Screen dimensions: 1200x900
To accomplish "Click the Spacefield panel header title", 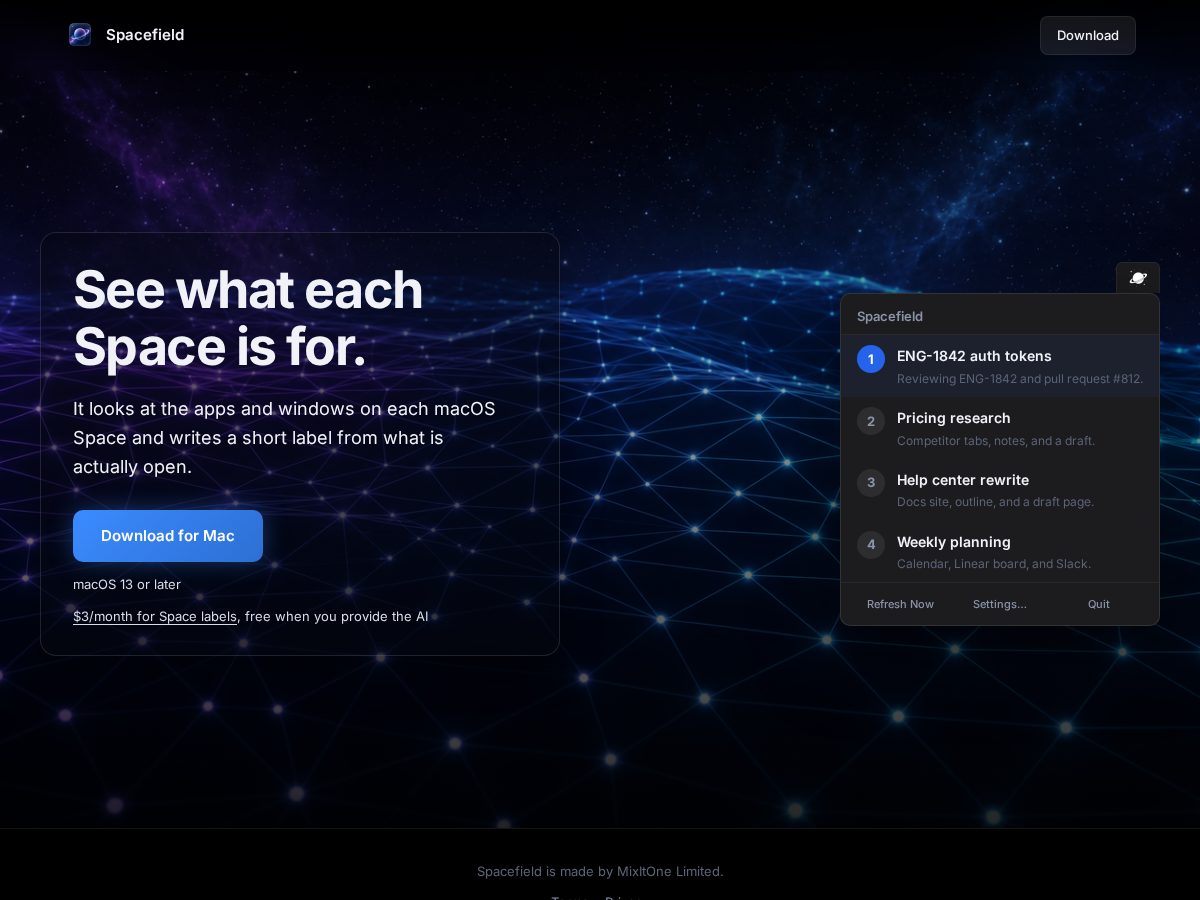I will [x=890, y=316].
